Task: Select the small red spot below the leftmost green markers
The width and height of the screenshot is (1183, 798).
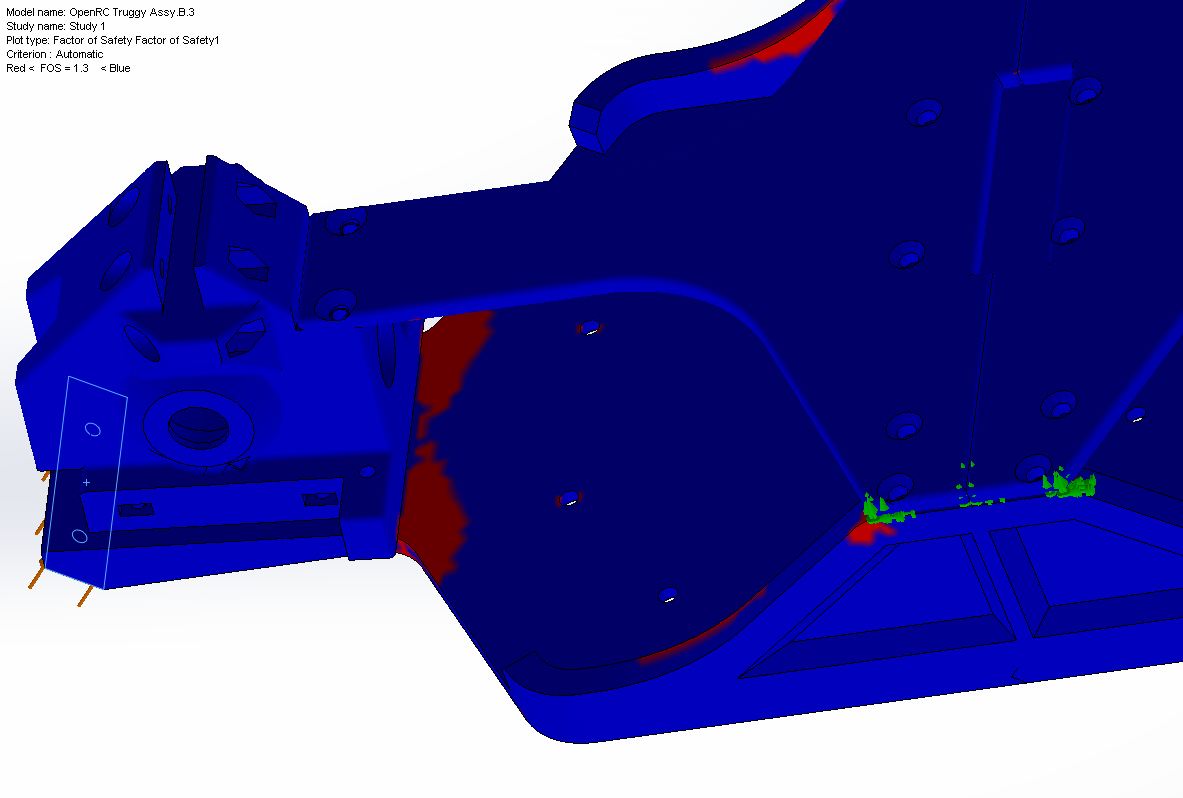Action: point(865,535)
